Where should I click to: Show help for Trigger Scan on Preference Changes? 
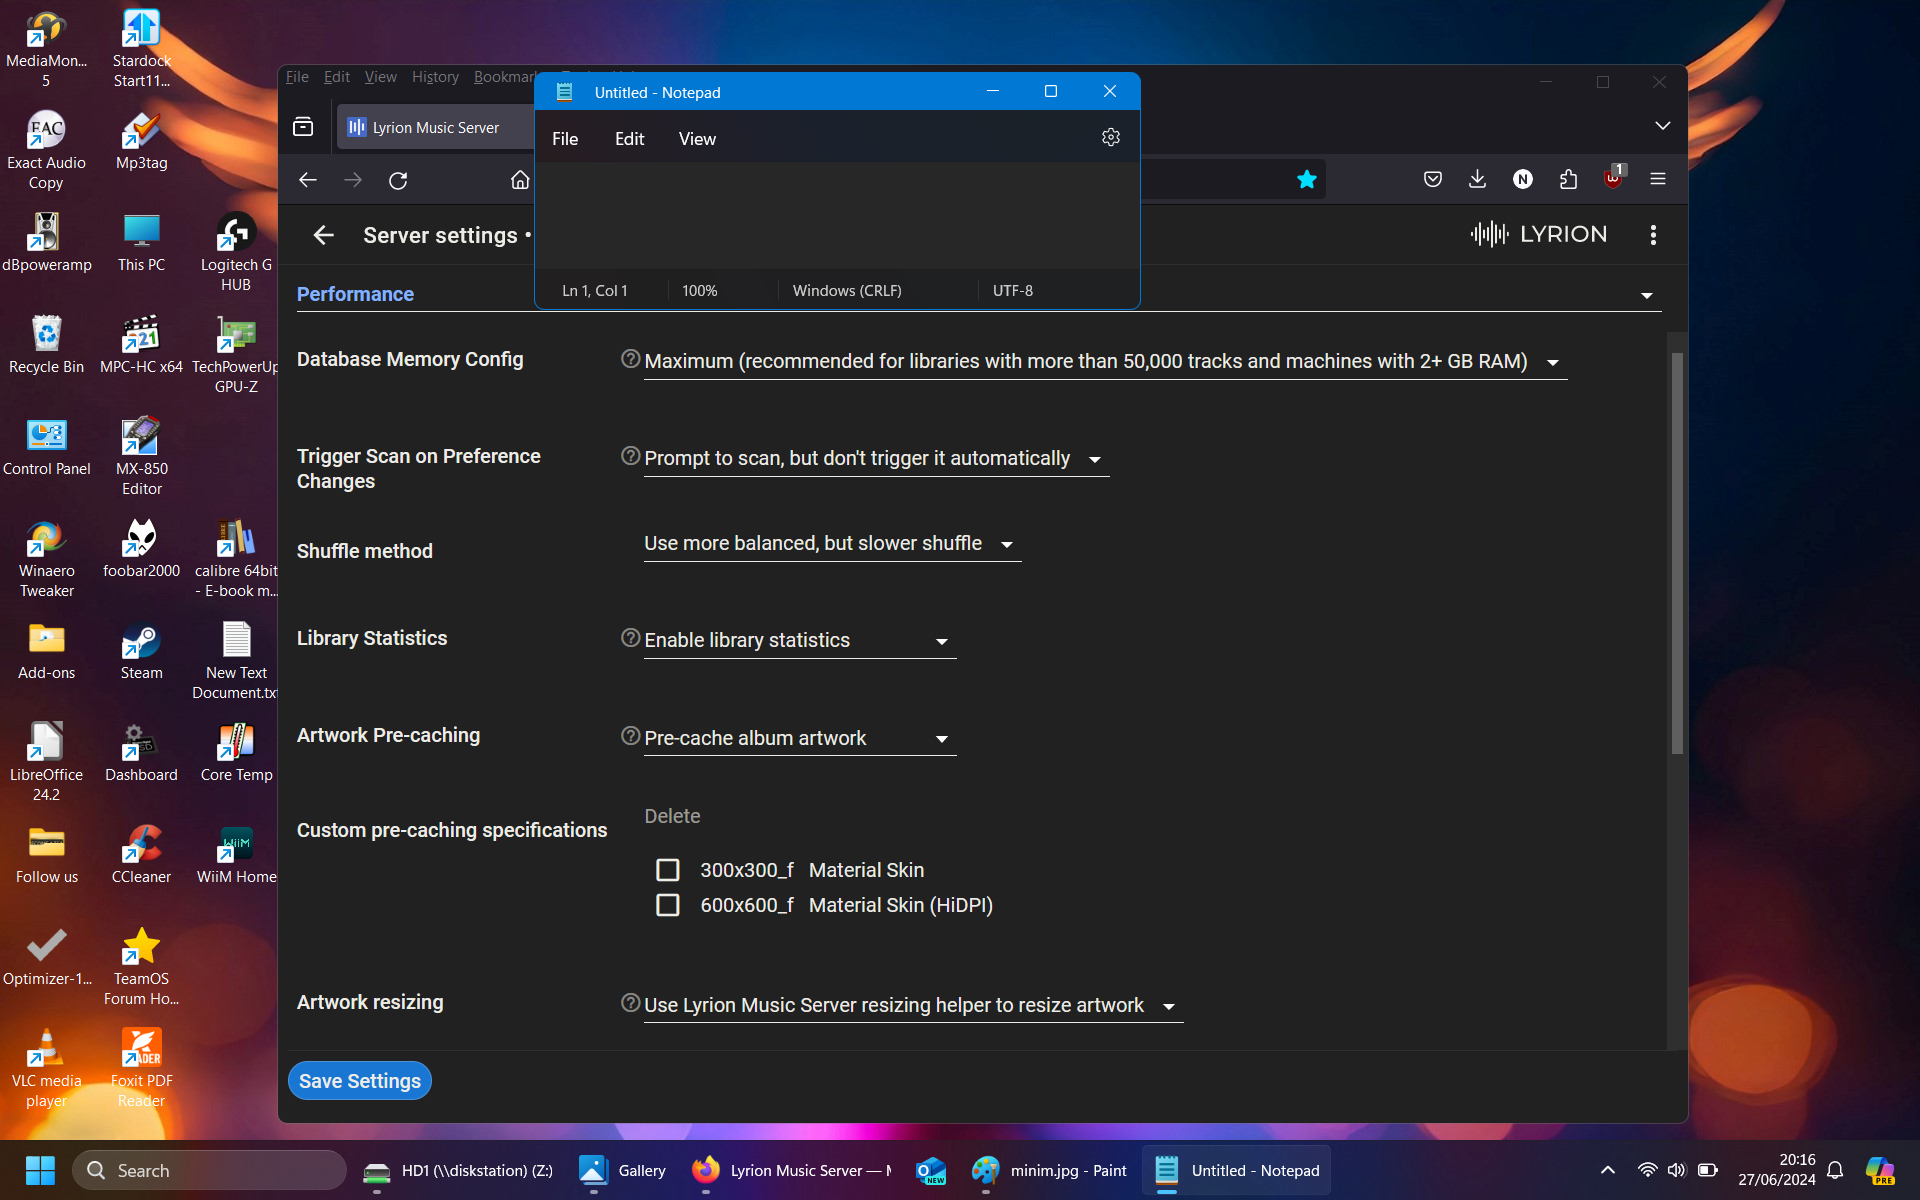tap(630, 456)
